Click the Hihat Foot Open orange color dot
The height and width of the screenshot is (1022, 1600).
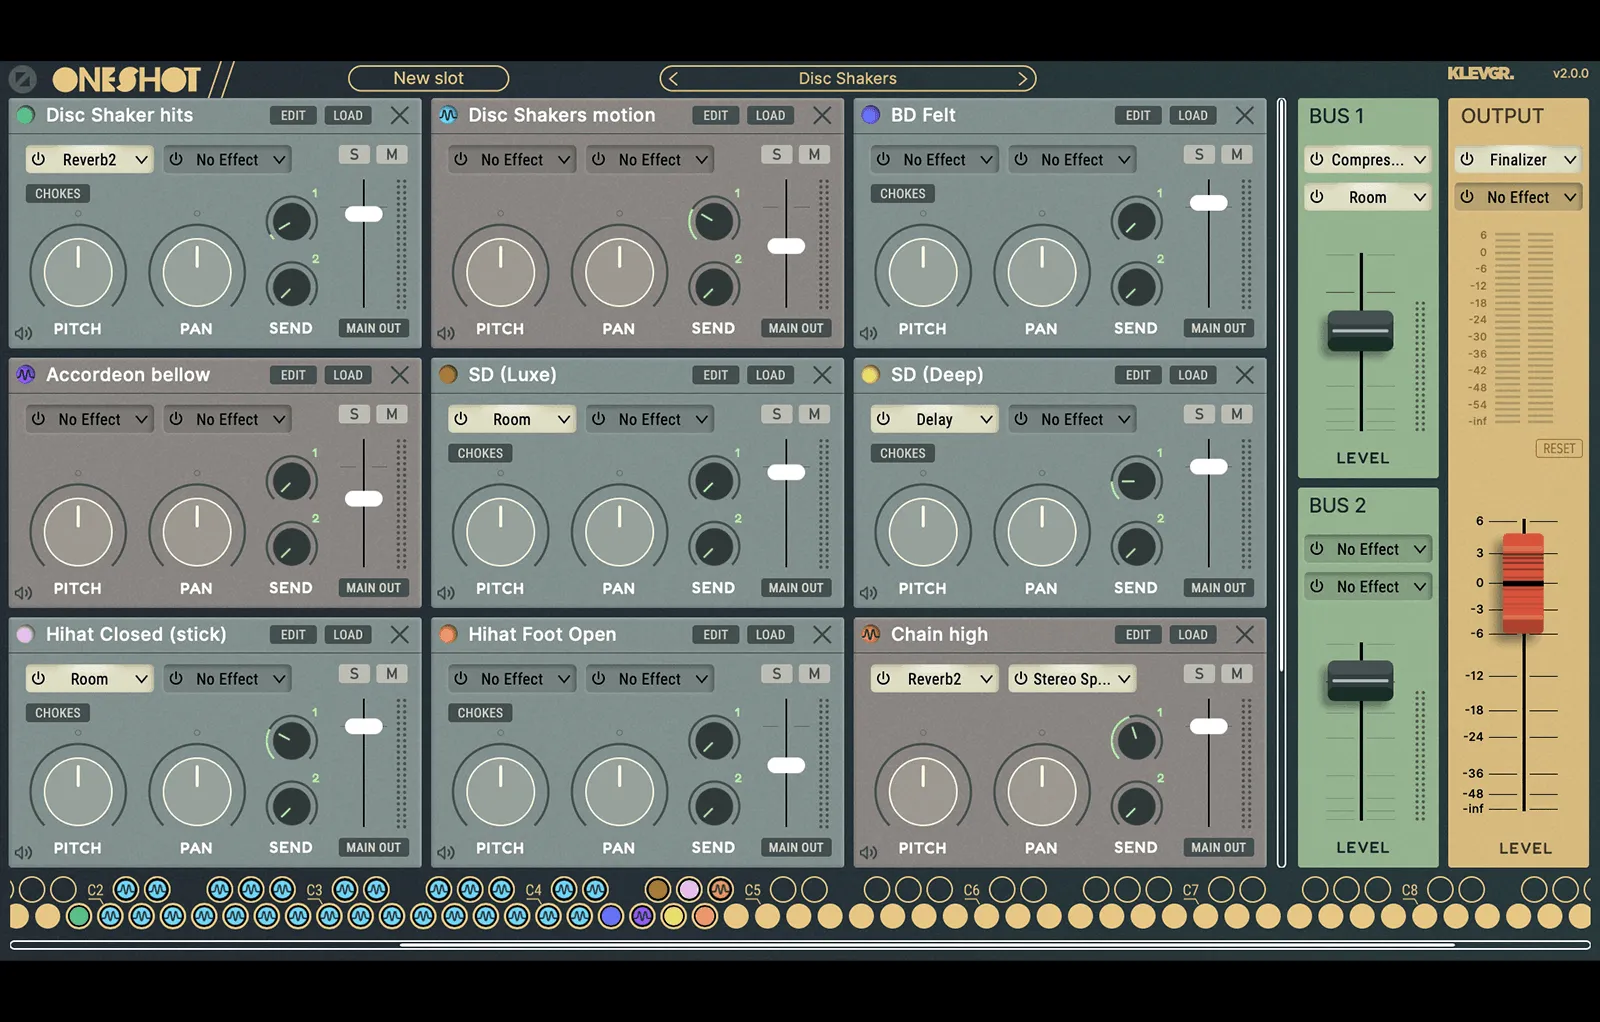tap(449, 634)
